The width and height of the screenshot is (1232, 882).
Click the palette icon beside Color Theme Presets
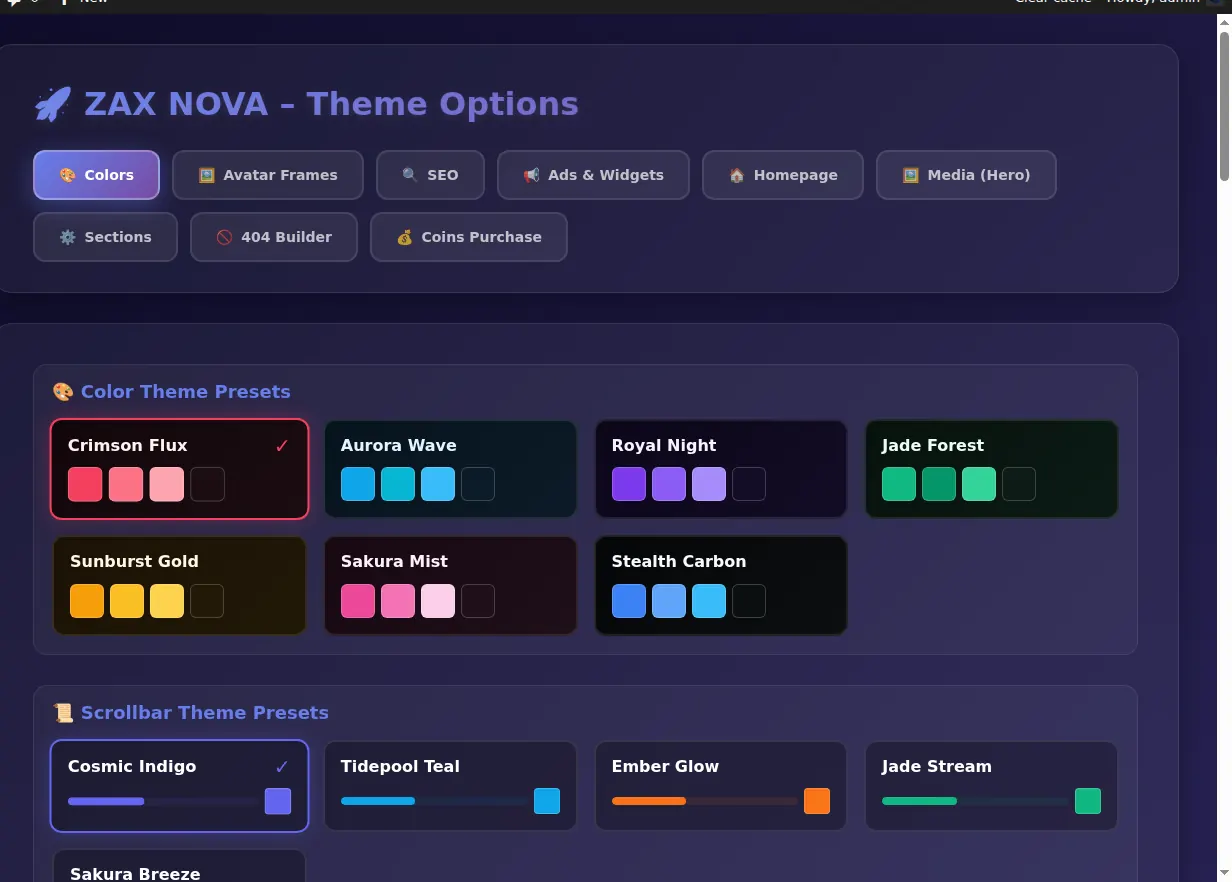[x=63, y=392]
